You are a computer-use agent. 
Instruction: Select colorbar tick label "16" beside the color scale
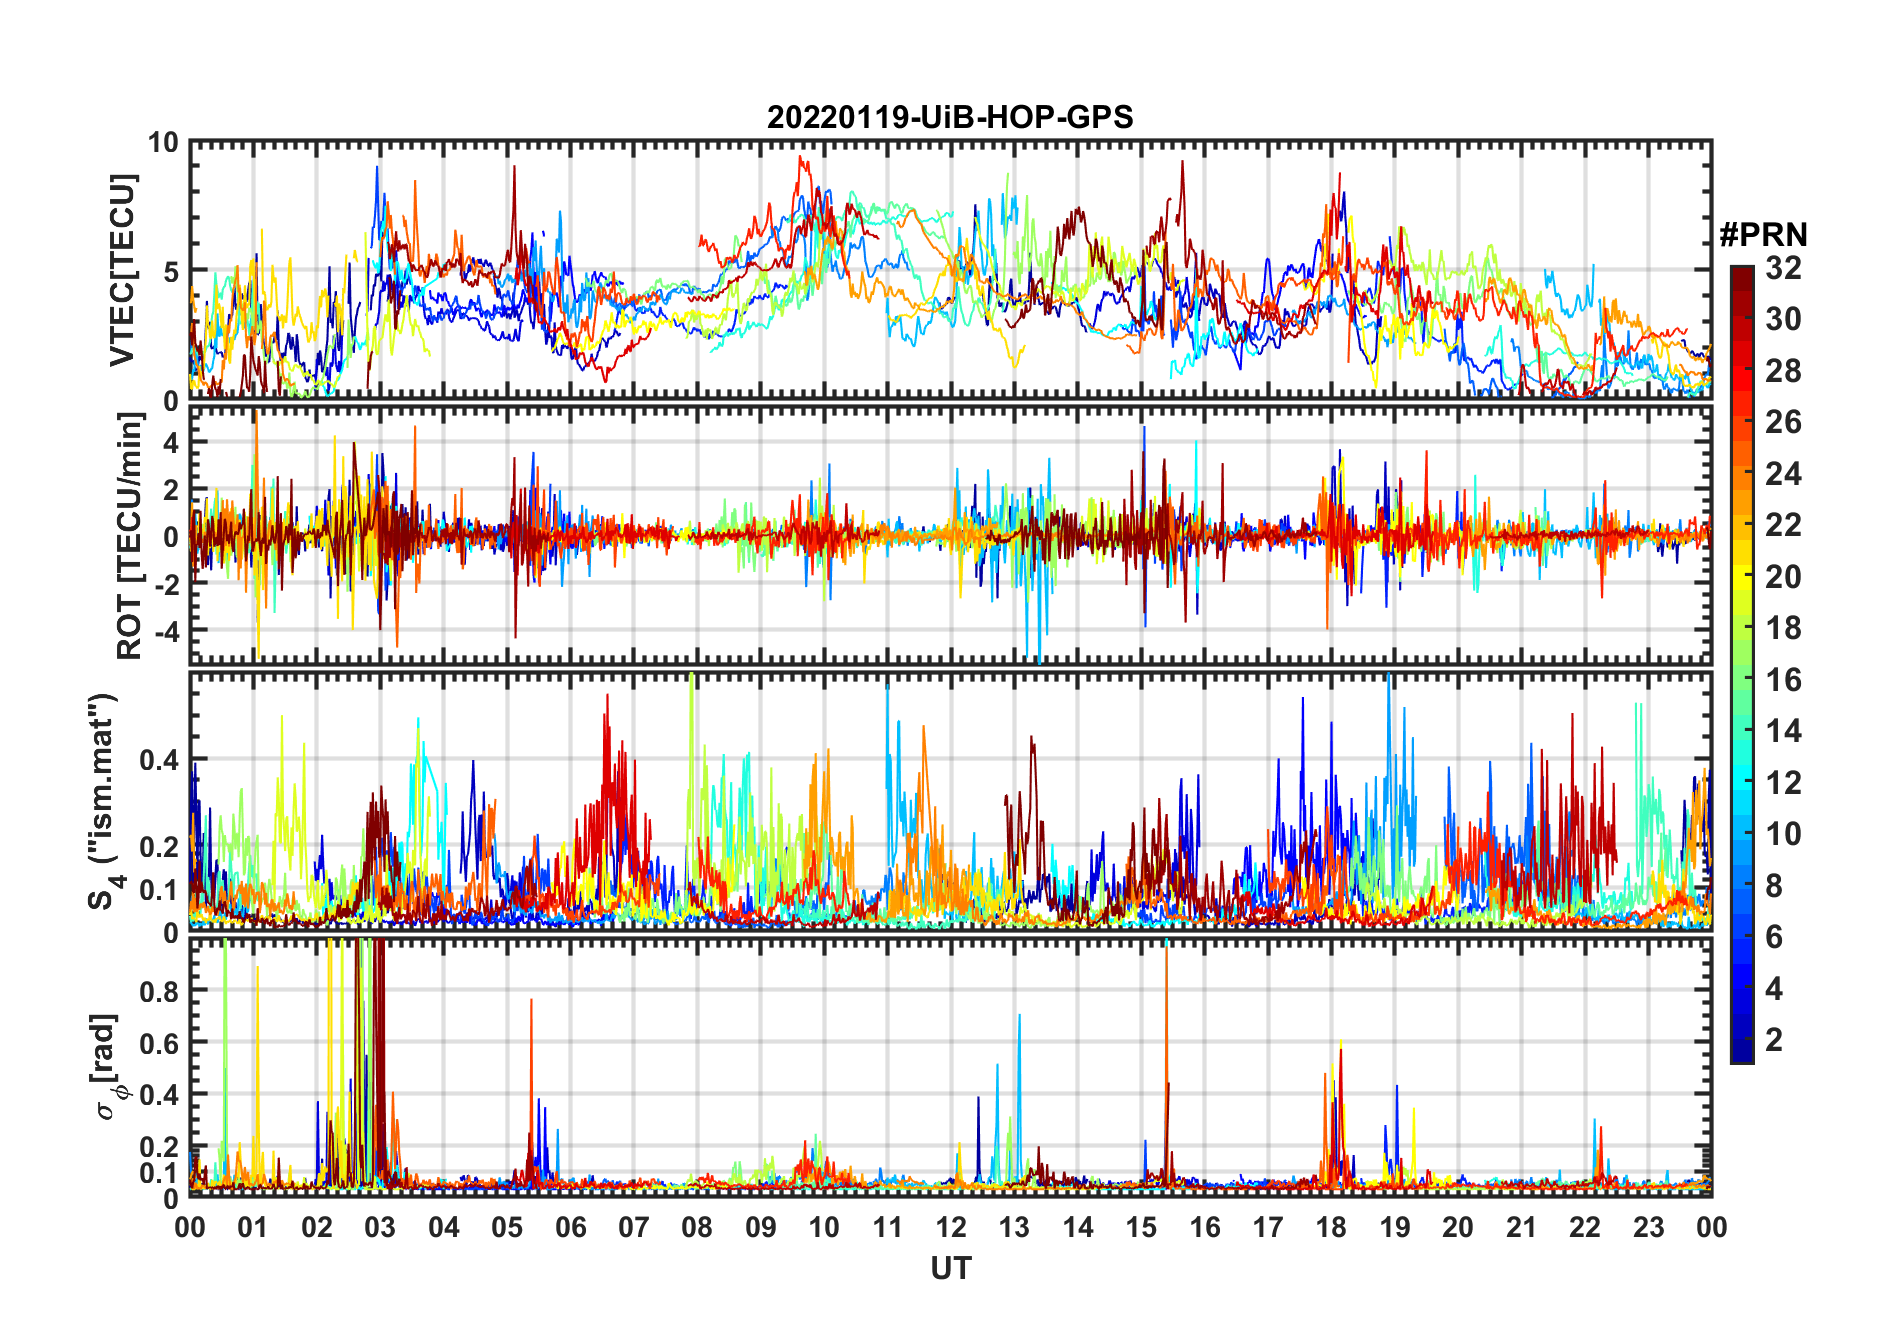pos(1783,680)
